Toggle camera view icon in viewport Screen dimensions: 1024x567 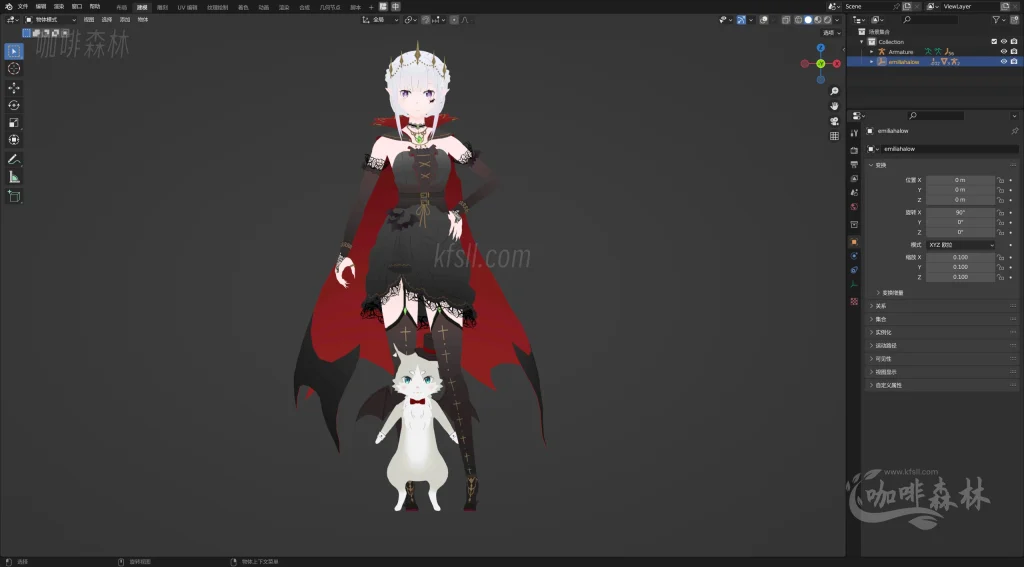click(x=834, y=121)
